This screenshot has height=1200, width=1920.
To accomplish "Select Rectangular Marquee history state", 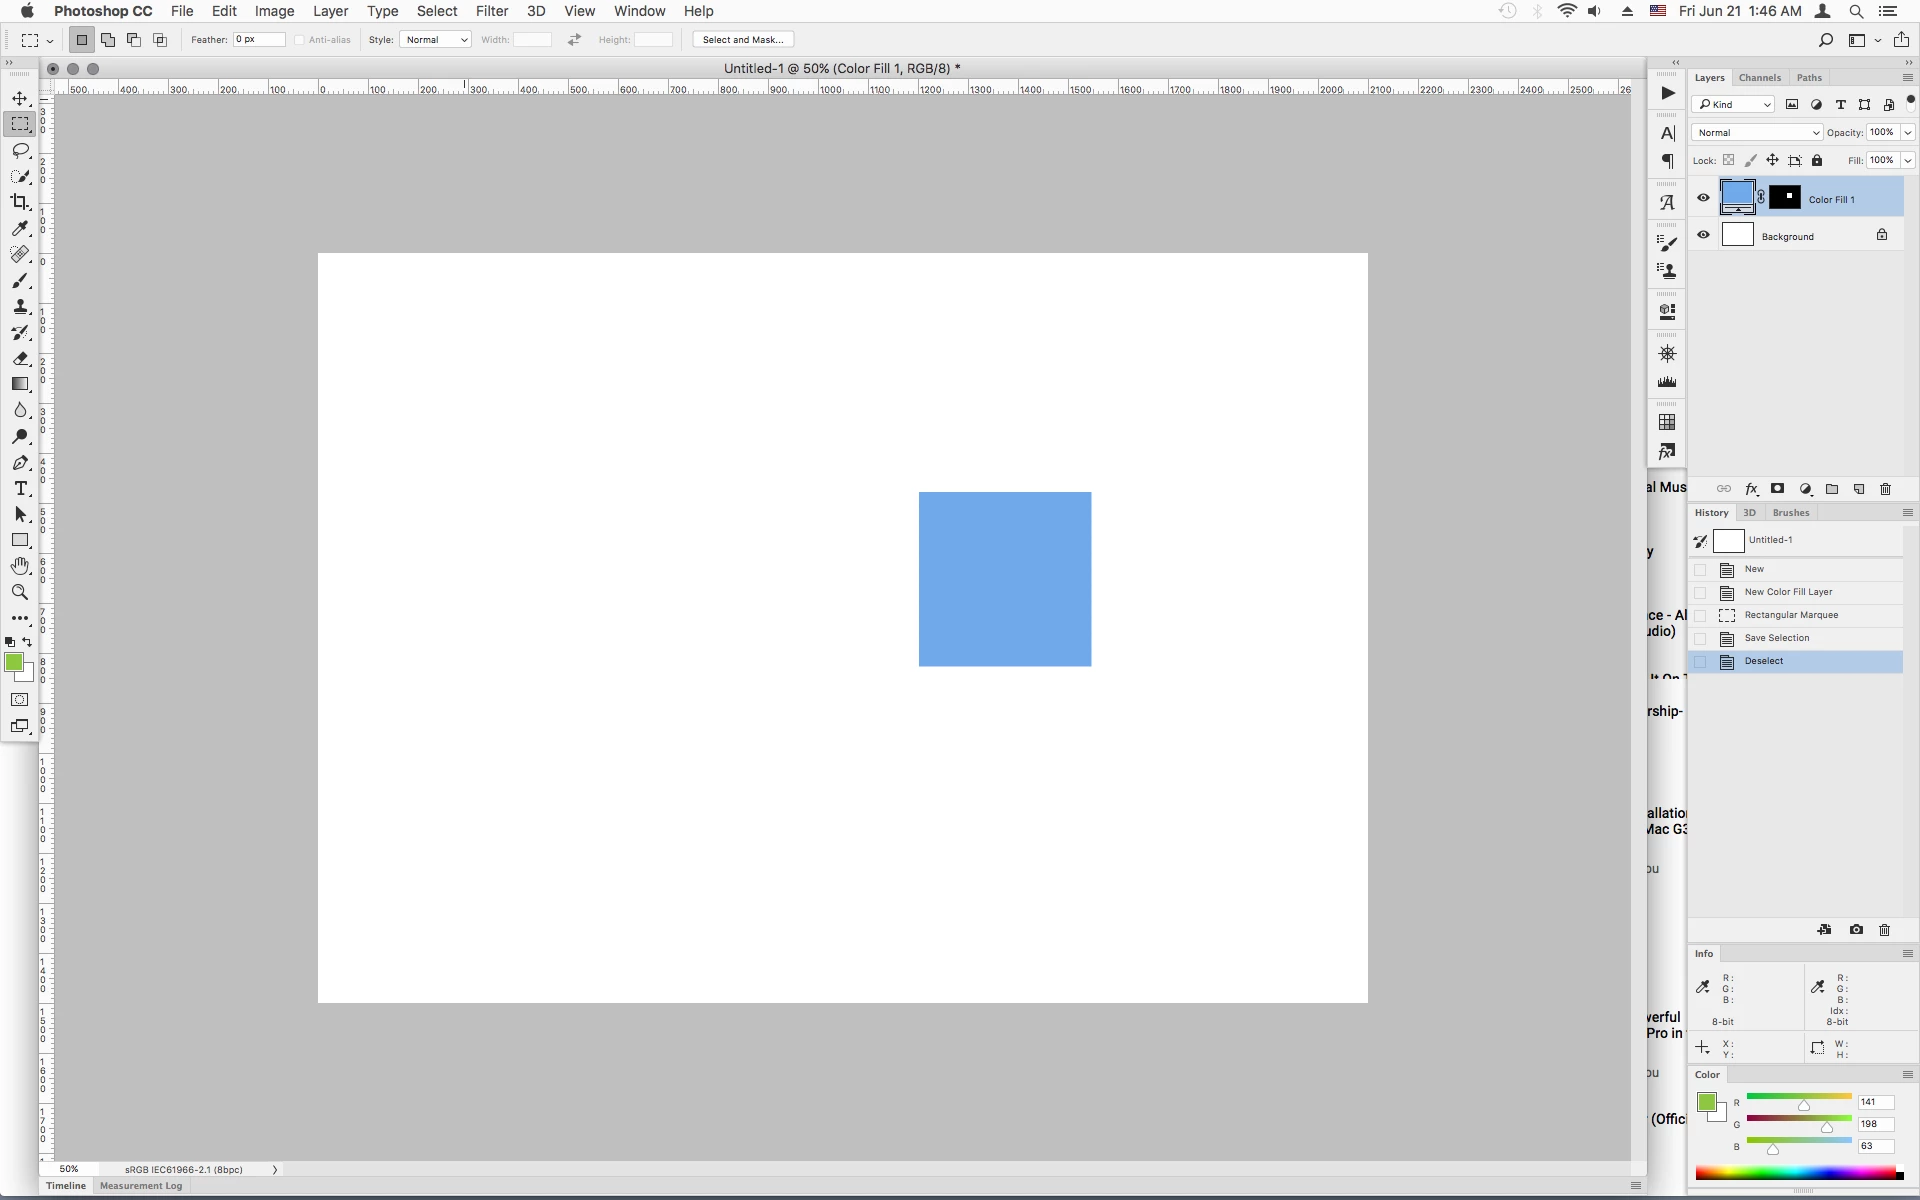I will click(1790, 615).
